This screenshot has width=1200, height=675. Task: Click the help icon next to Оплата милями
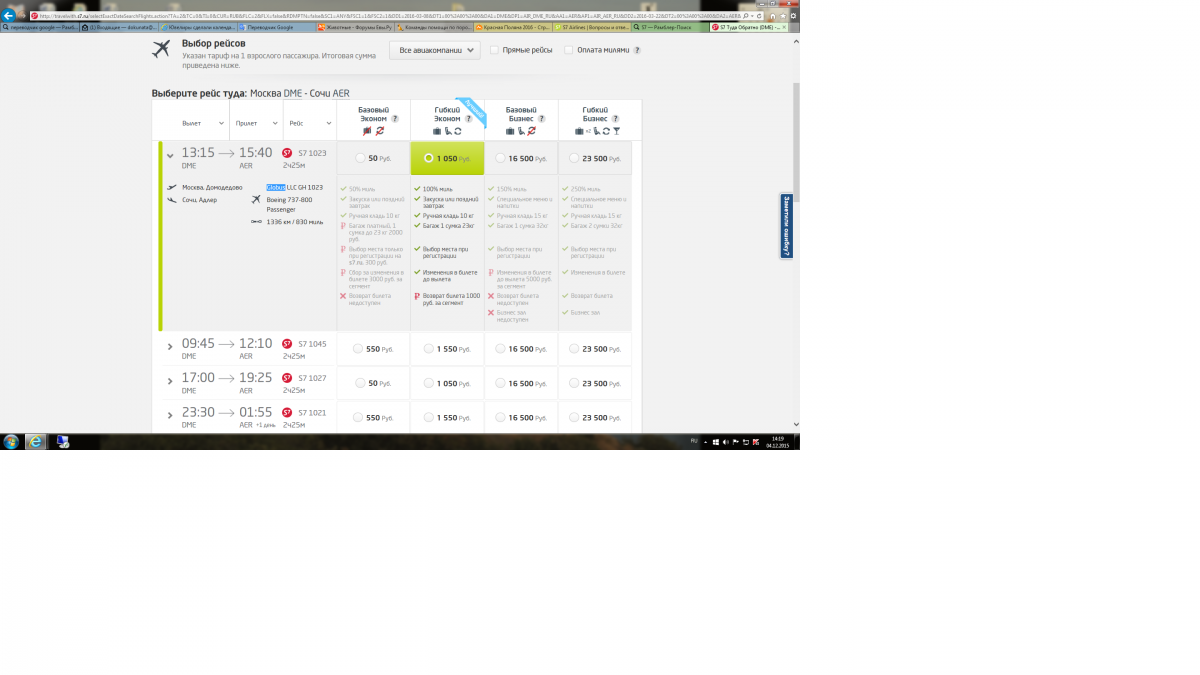[x=637, y=50]
